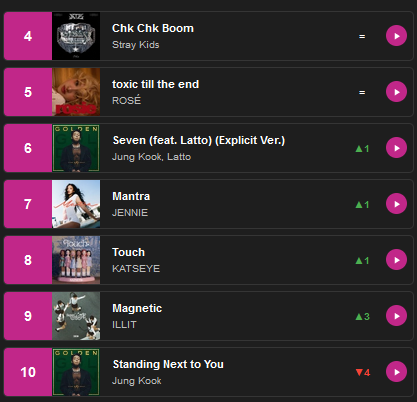Screen dimensions: 417x402
Task: Play toxic till the end by ROSÉ
Action: [396, 92]
